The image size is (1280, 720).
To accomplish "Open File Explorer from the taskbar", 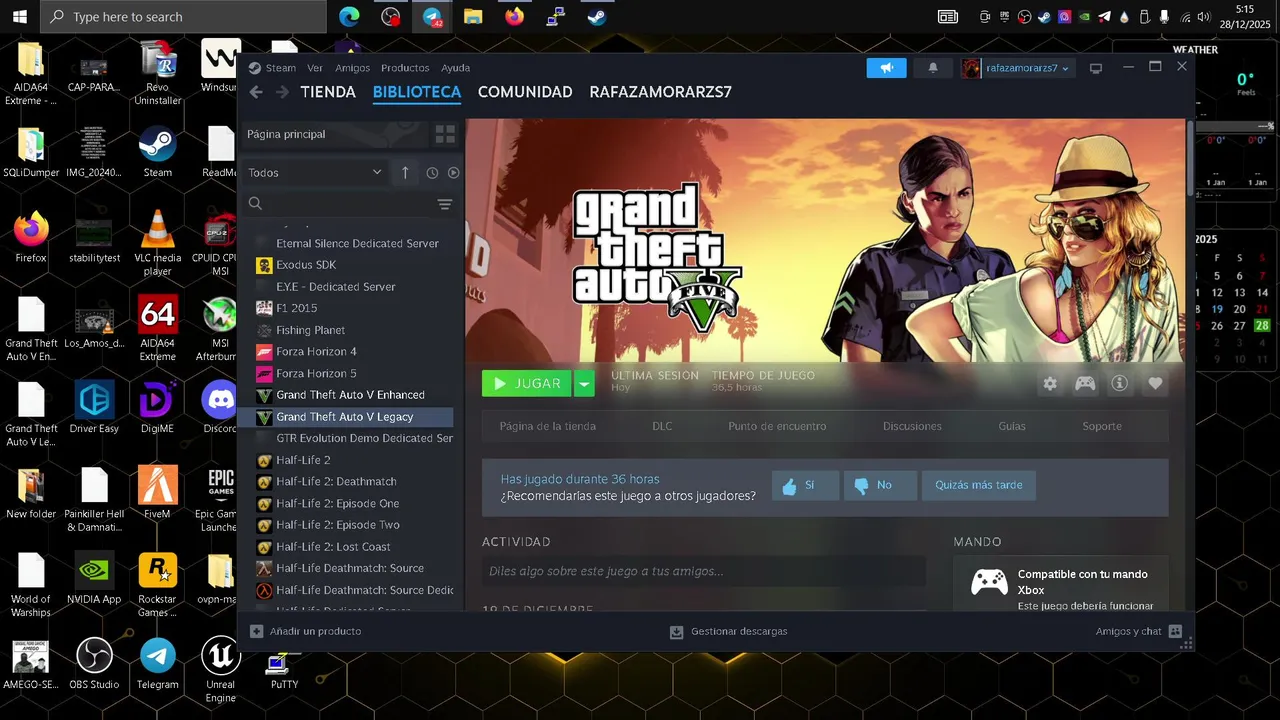I will click(x=473, y=16).
